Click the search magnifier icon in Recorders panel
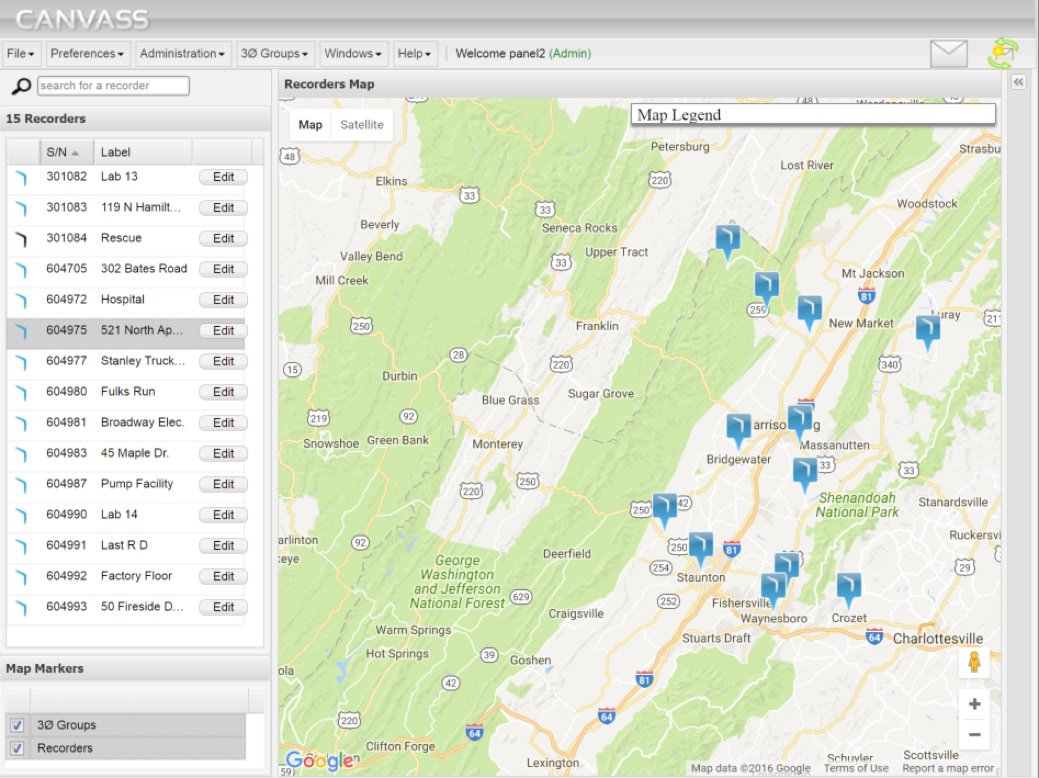 coord(18,85)
